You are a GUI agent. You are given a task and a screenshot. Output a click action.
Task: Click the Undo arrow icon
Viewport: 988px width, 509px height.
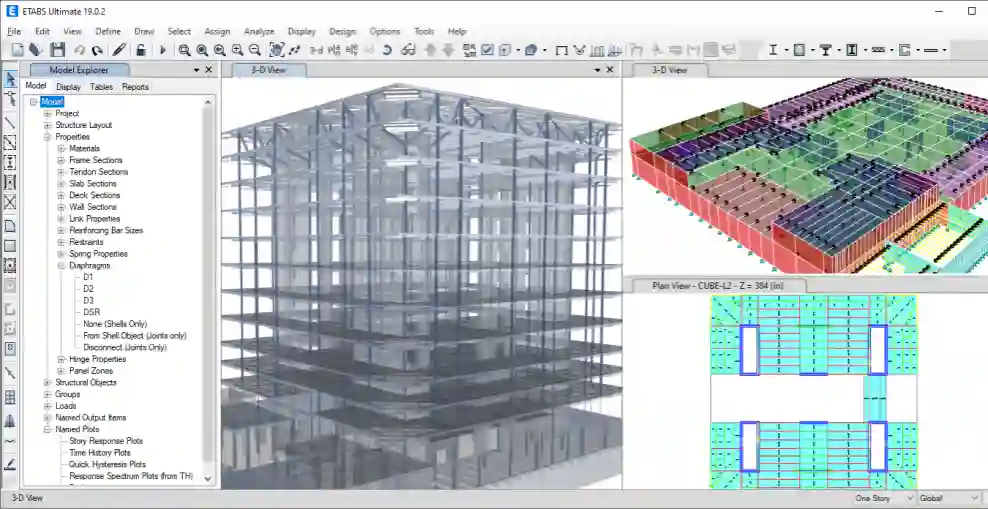pyautogui.click(x=79, y=50)
